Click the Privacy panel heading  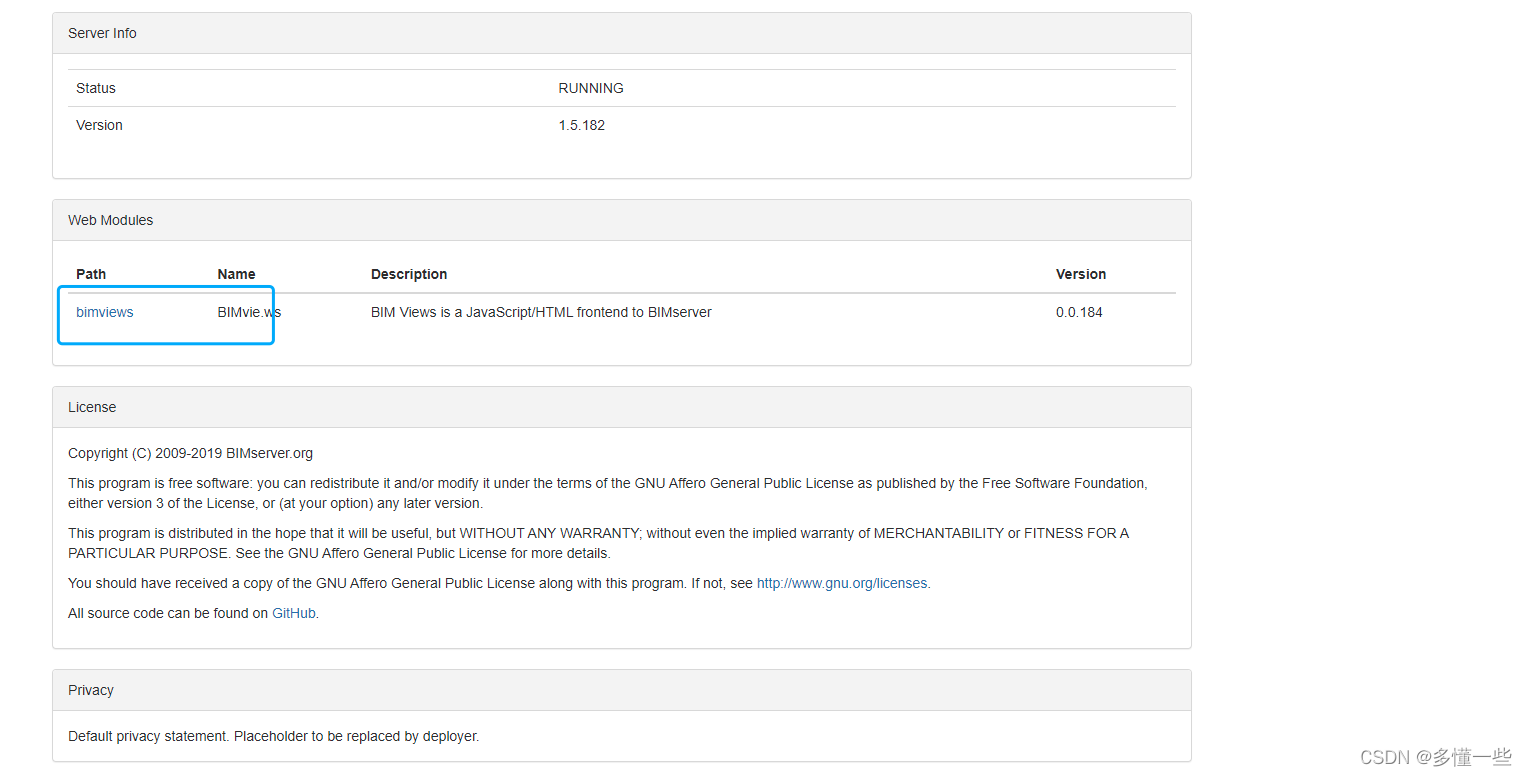[x=622, y=690]
